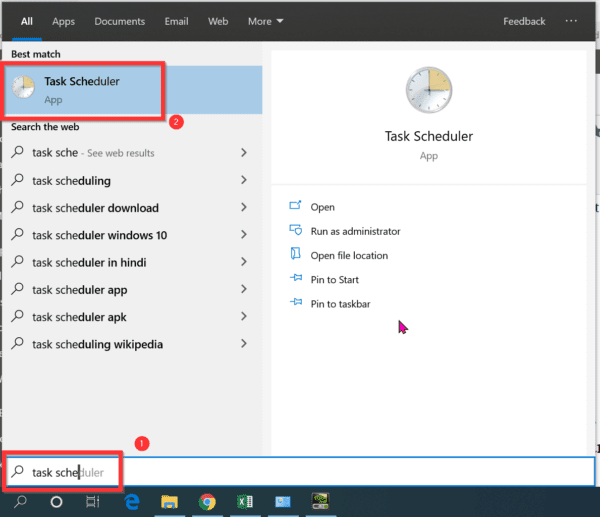This screenshot has width=600, height=517.
Task: Switch to the Web tab
Action: pyautogui.click(x=218, y=21)
